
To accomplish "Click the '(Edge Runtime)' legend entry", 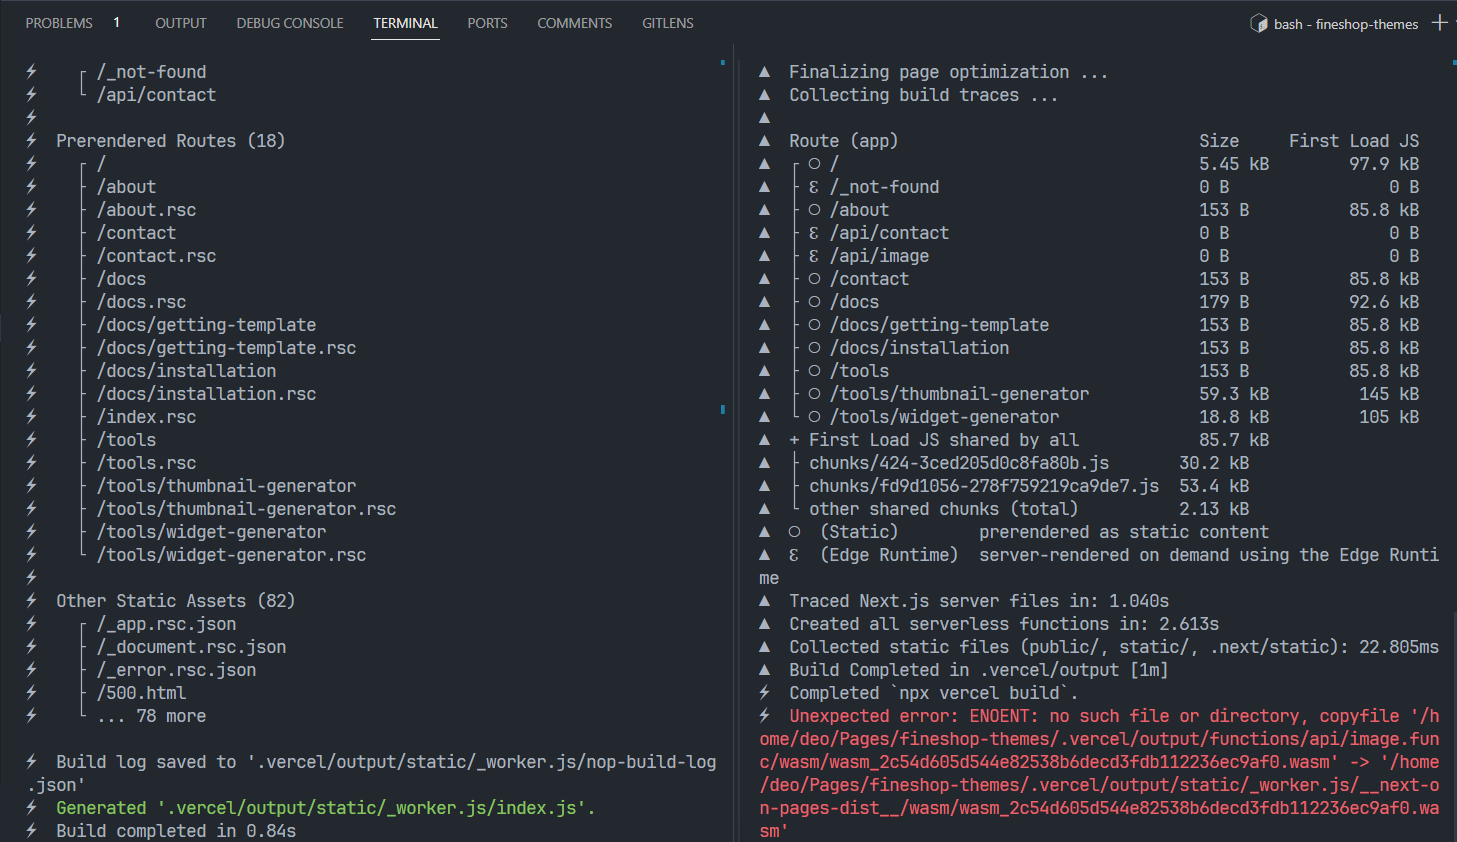I will pyautogui.click(x=889, y=555).
